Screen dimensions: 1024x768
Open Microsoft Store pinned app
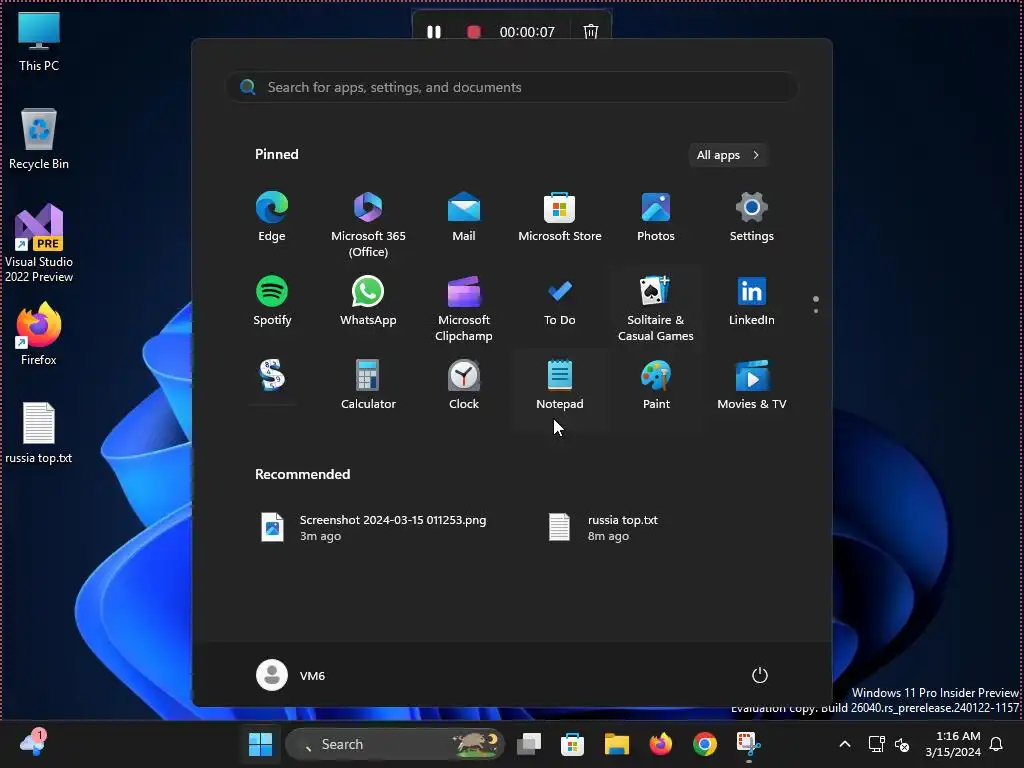[x=560, y=217]
